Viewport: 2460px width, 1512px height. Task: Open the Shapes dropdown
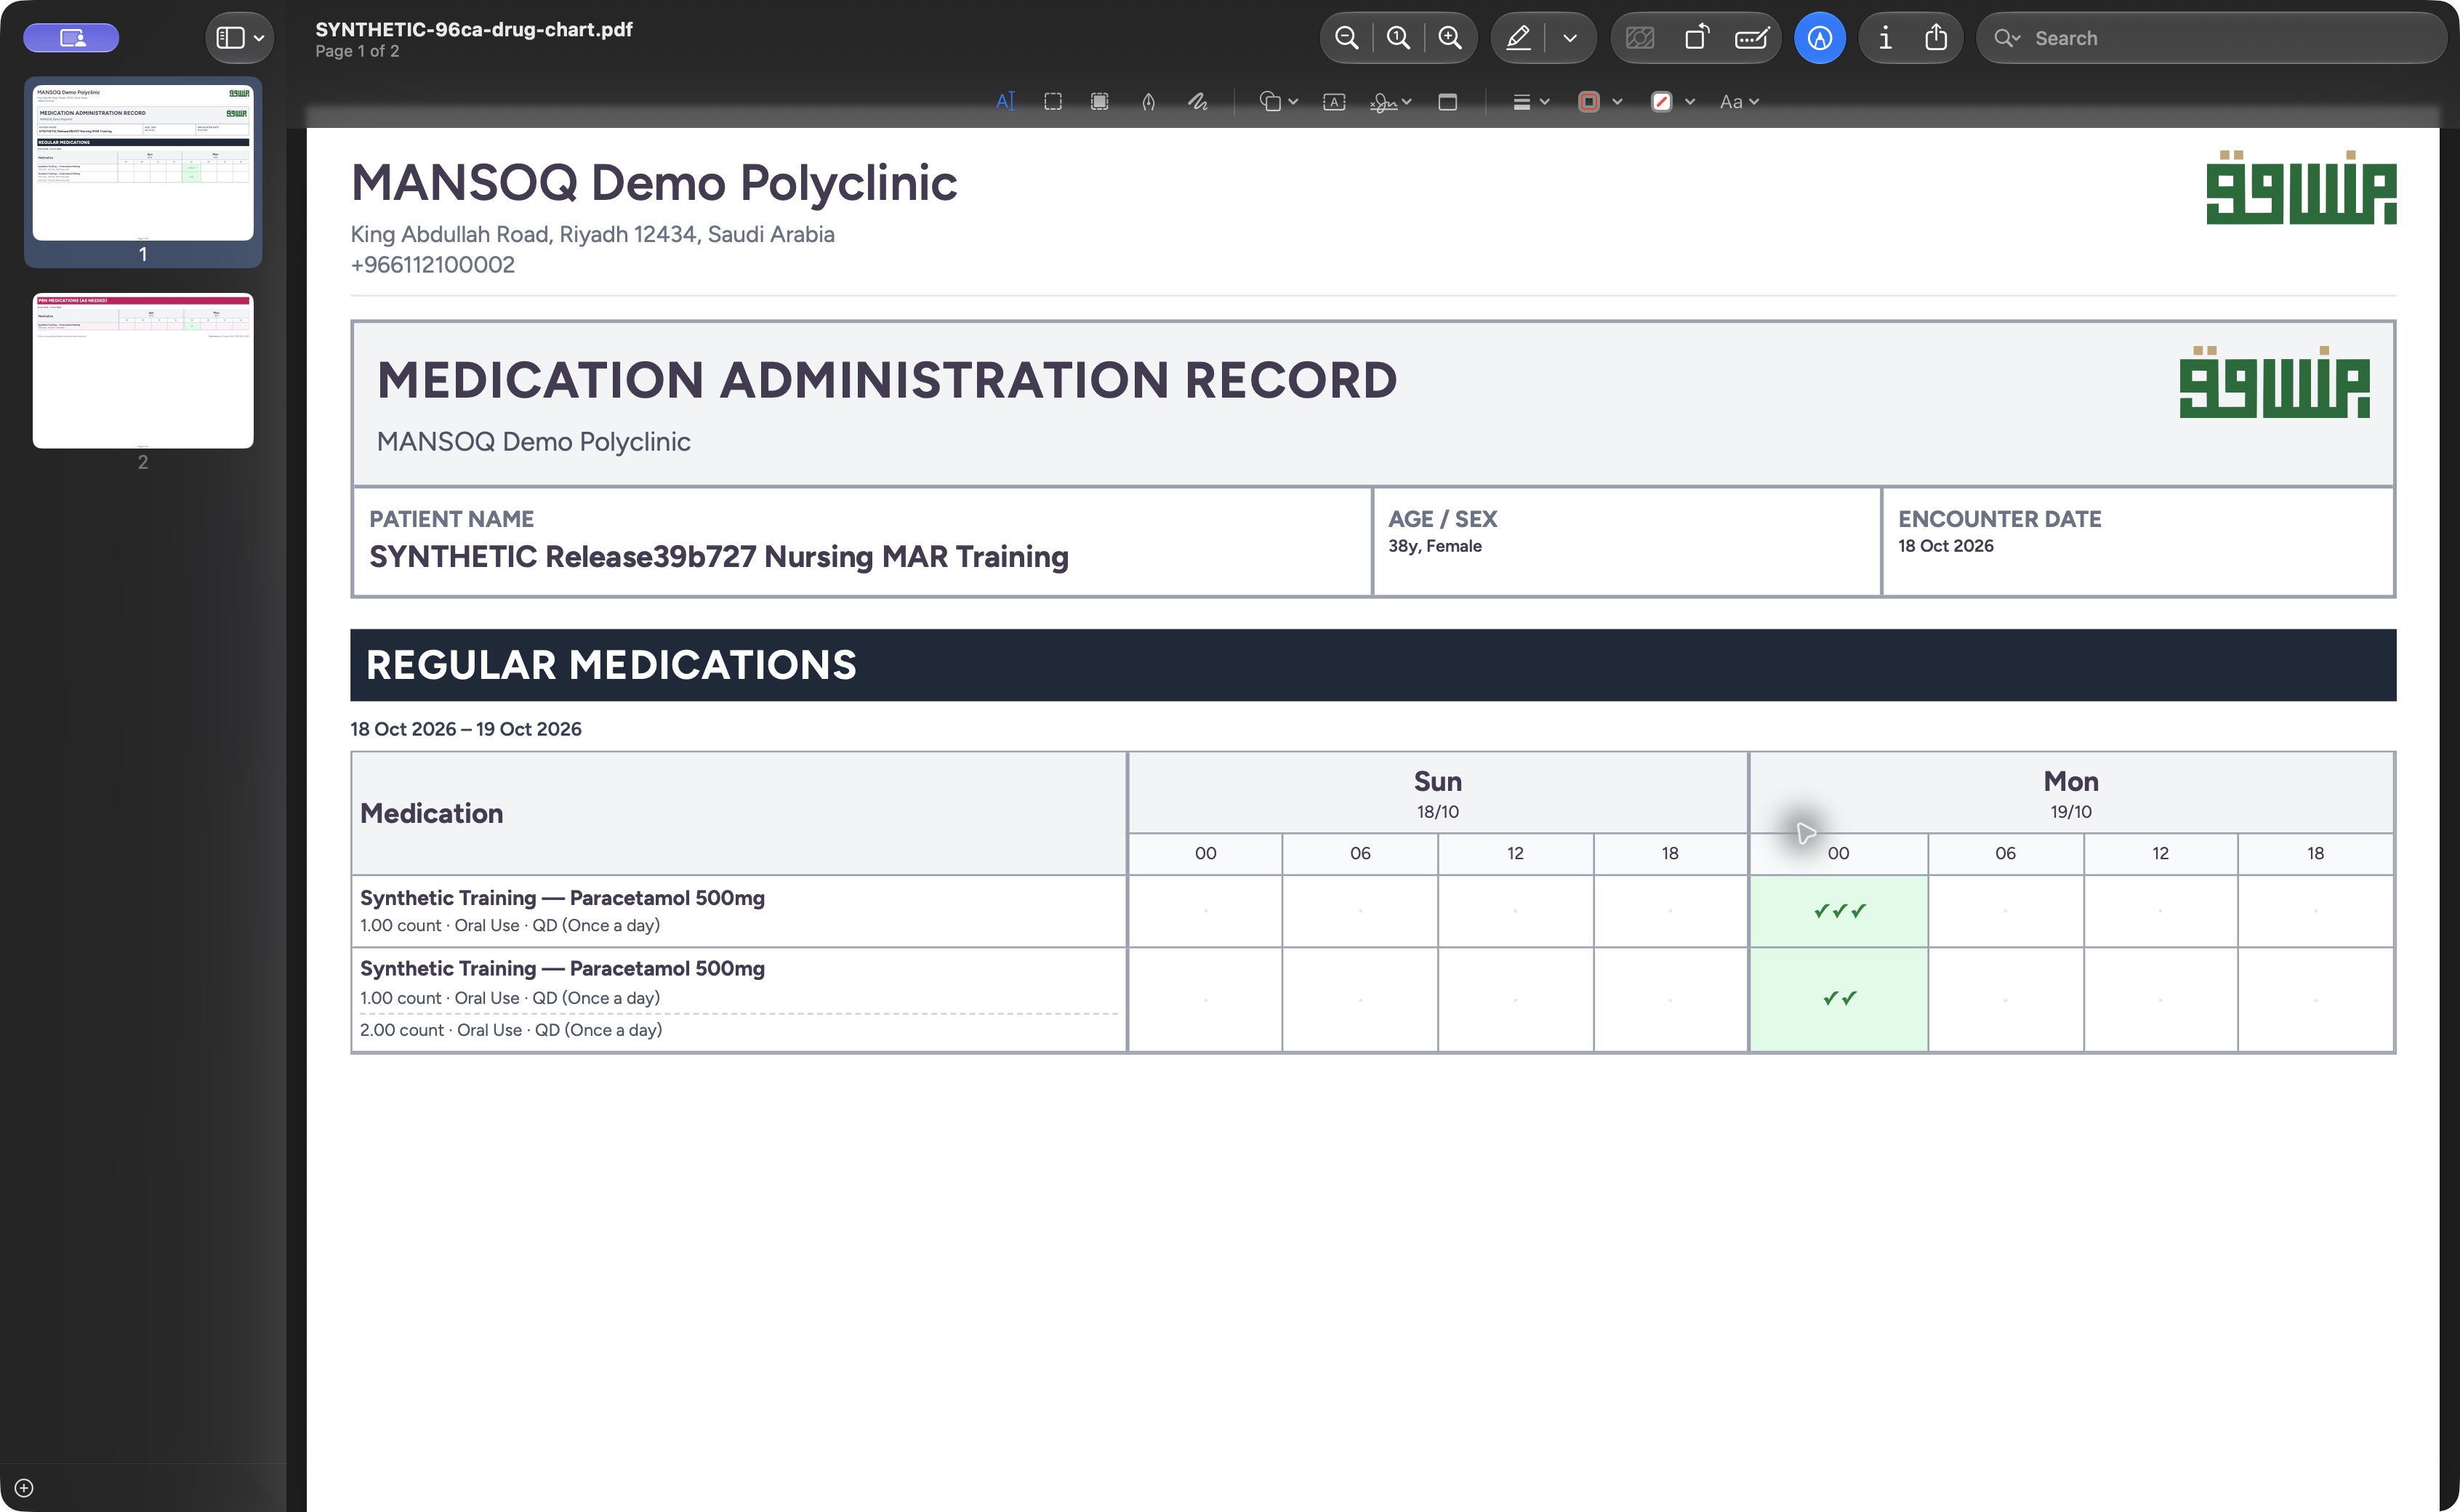[1278, 101]
